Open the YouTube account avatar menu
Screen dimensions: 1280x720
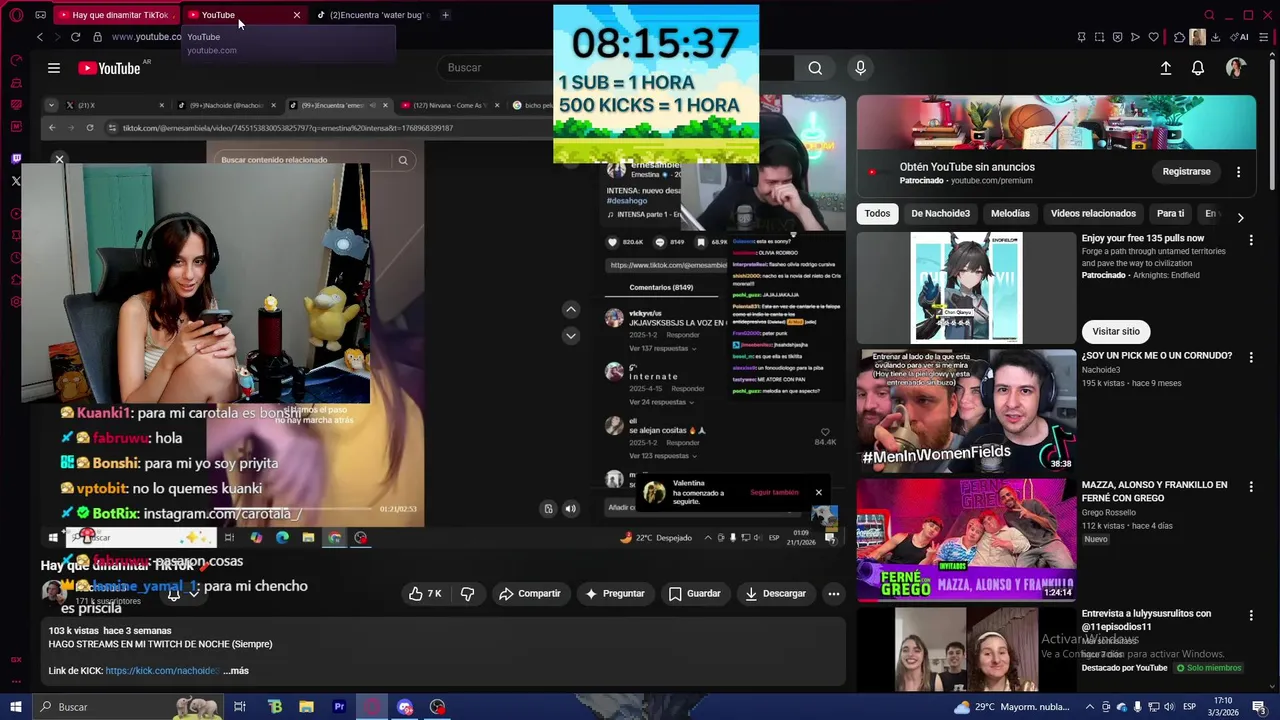[x=1236, y=68]
